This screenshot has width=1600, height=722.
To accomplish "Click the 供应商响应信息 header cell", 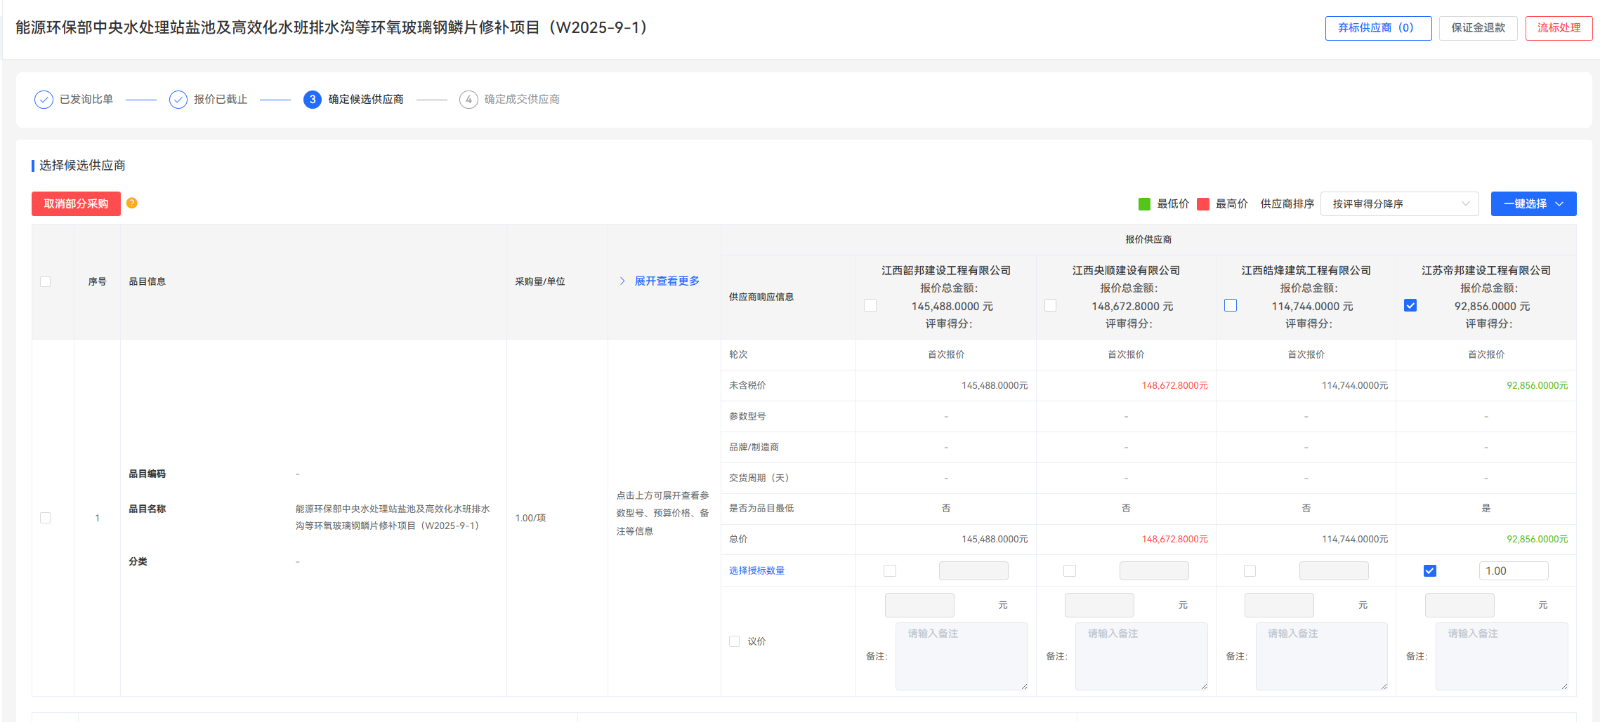I will [761, 297].
